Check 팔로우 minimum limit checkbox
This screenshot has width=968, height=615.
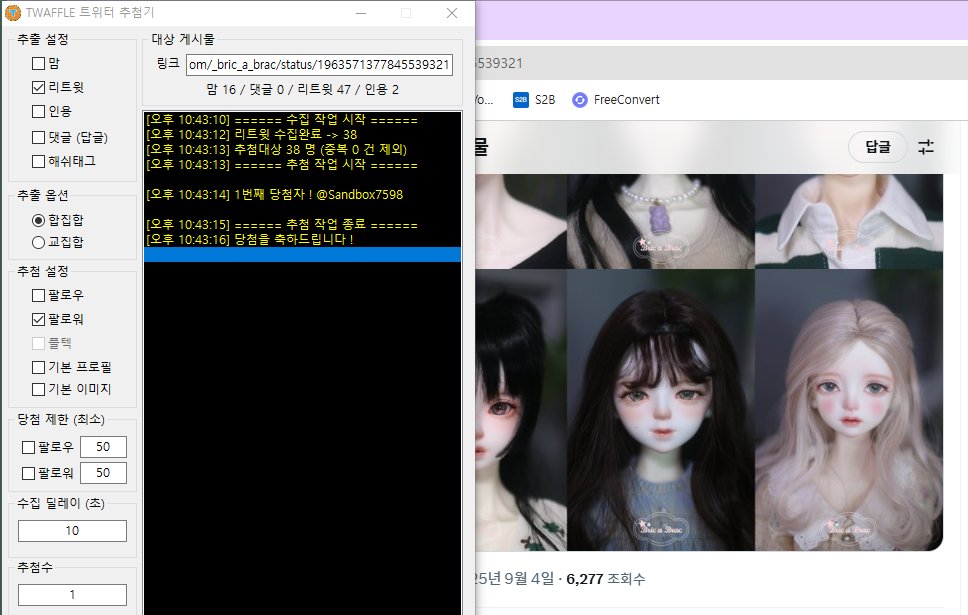[28, 447]
